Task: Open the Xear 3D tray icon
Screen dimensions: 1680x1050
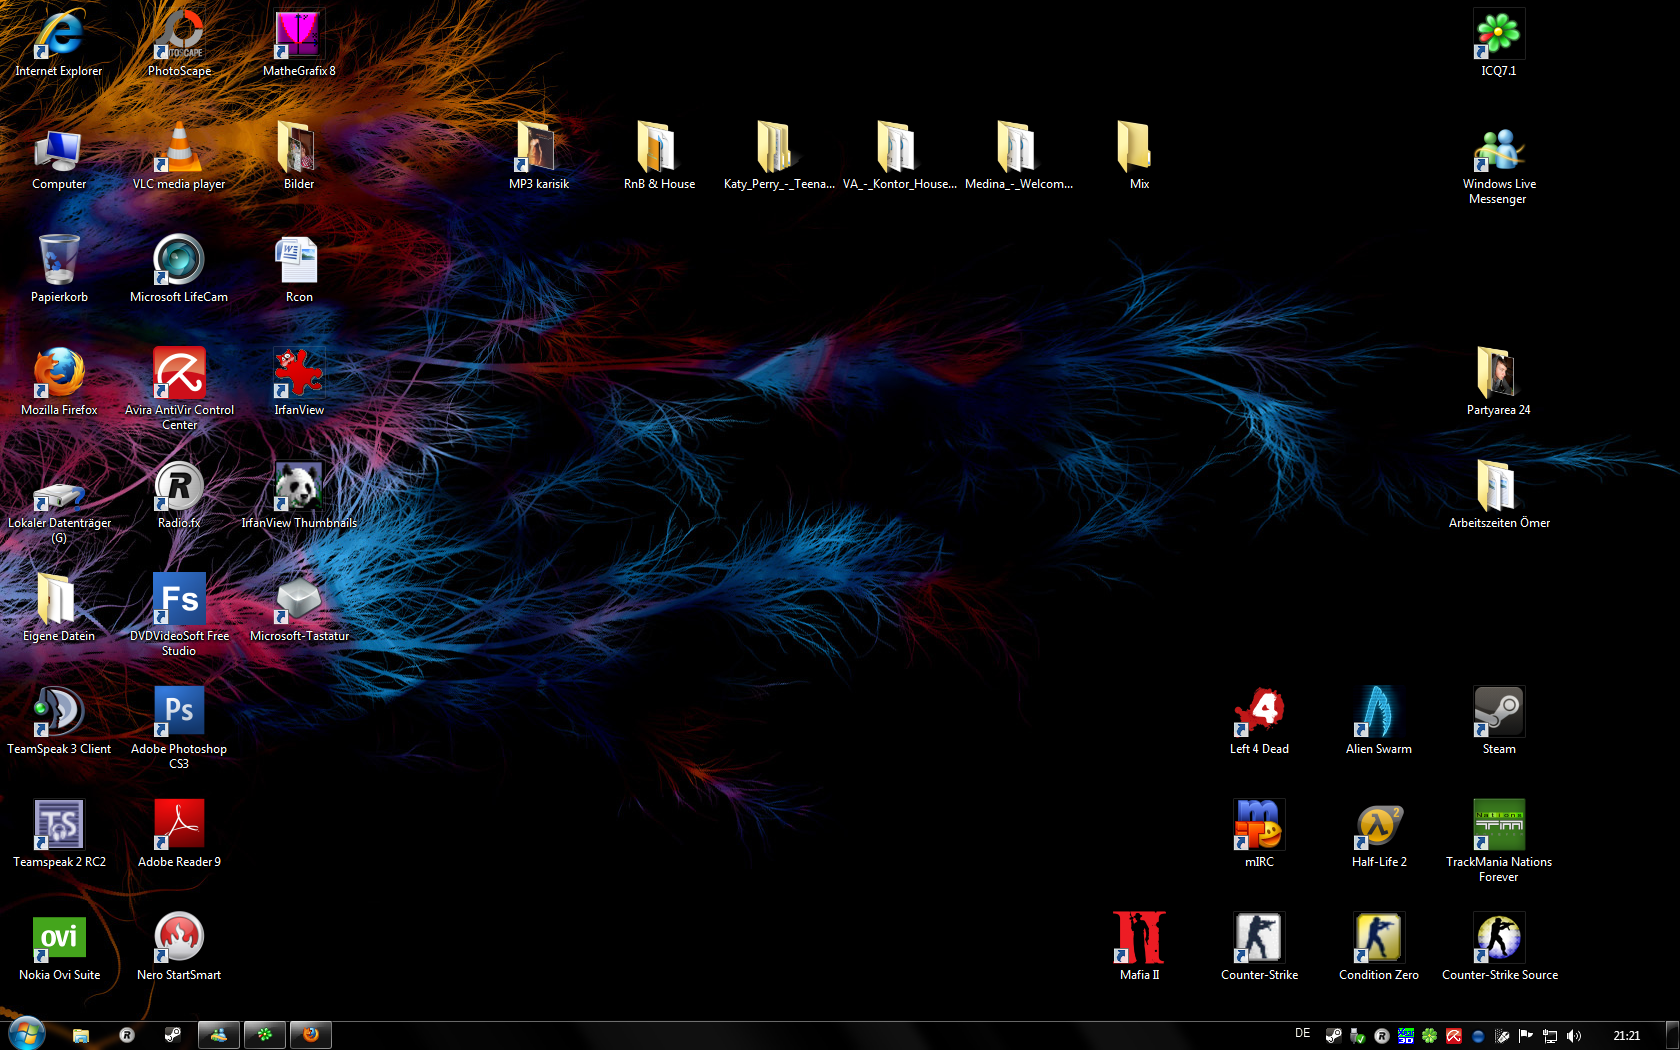Action: (1405, 1036)
